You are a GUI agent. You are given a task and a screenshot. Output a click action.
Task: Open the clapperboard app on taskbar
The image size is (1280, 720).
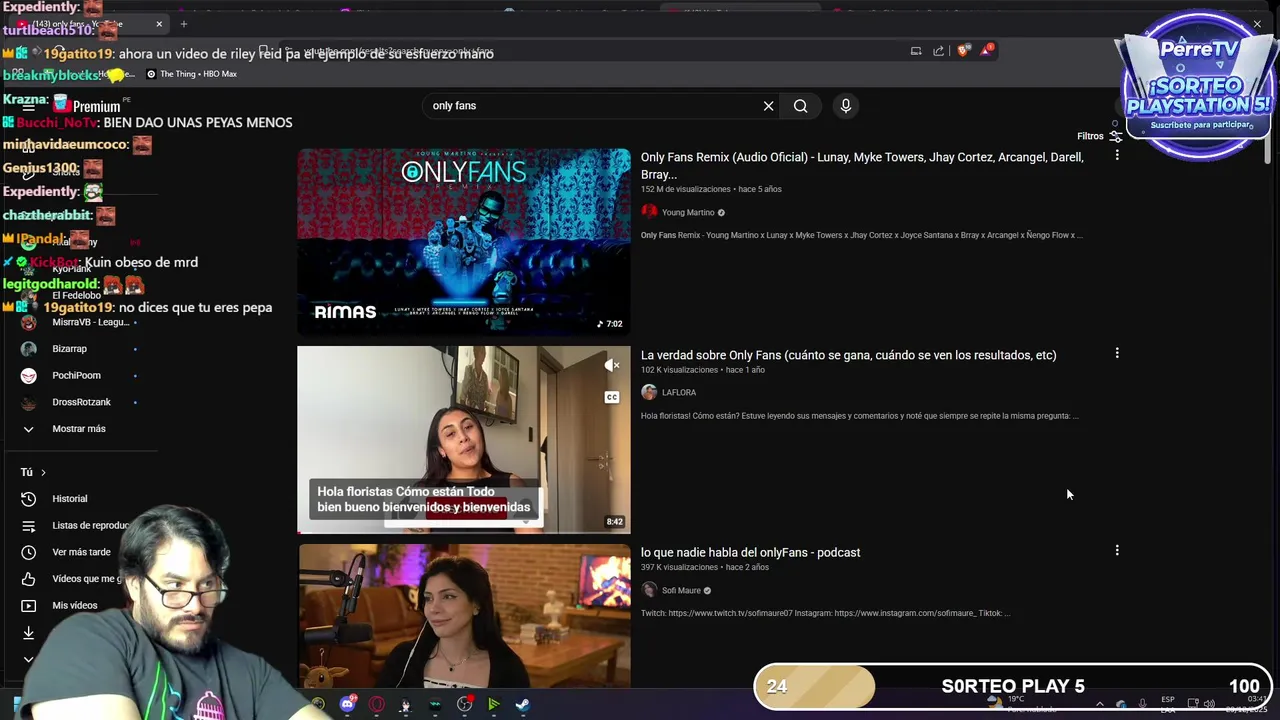pyautogui.click(x=435, y=704)
